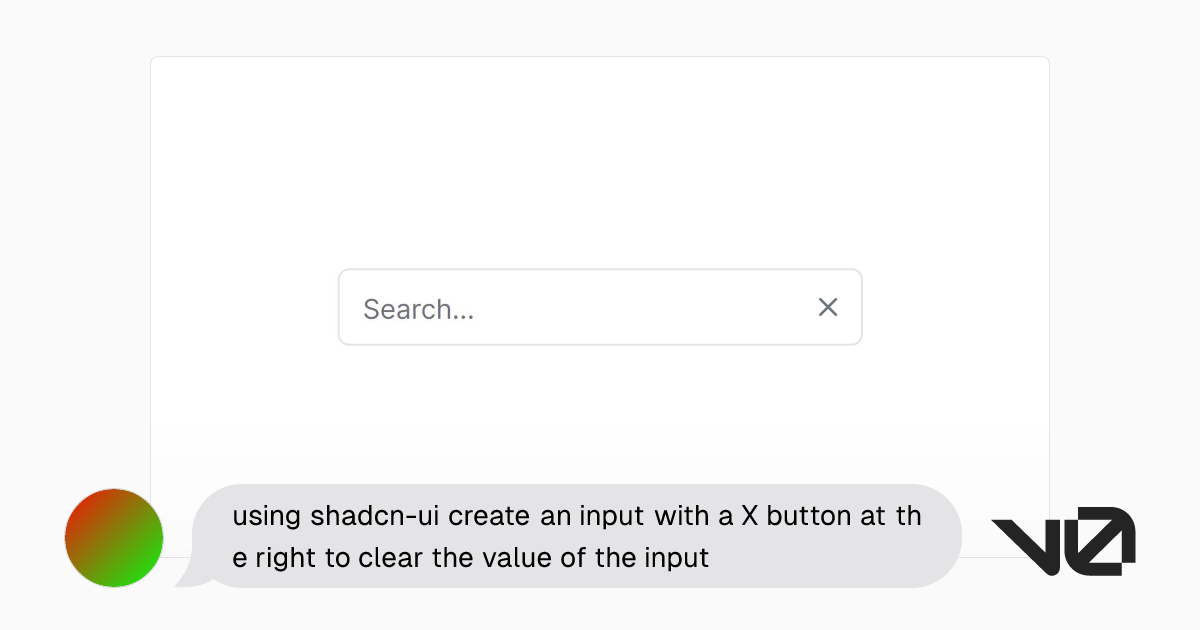Click the v0 logo
The height and width of the screenshot is (630, 1200).
1062,541
